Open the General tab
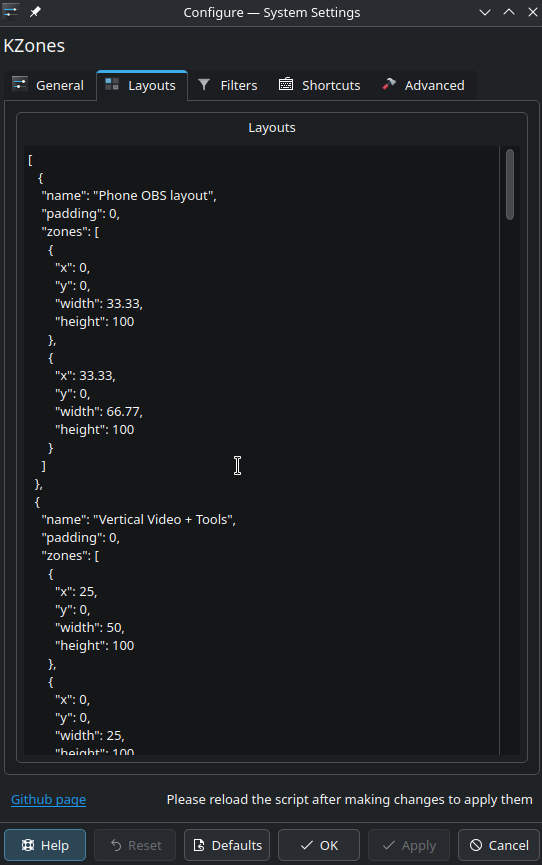The width and height of the screenshot is (542, 865). [49, 86]
